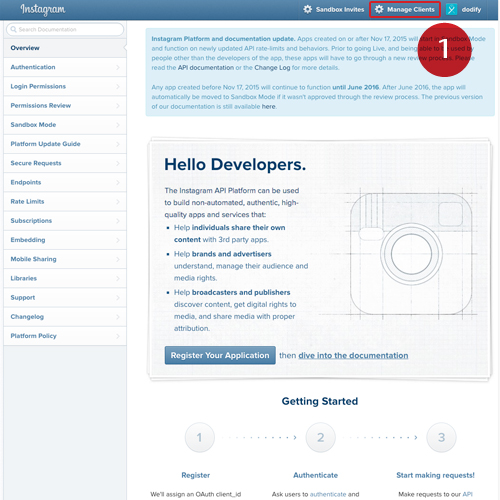This screenshot has width=500, height=500.
Task: Select Overview in the sidebar
Action: (65, 48)
